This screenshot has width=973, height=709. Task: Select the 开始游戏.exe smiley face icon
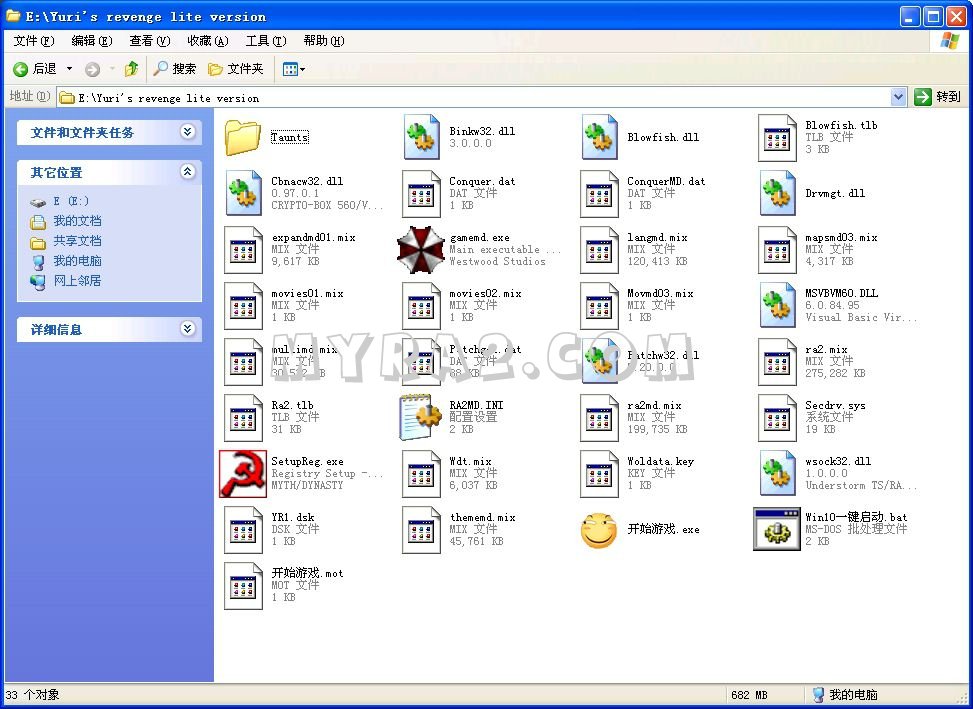(x=599, y=530)
